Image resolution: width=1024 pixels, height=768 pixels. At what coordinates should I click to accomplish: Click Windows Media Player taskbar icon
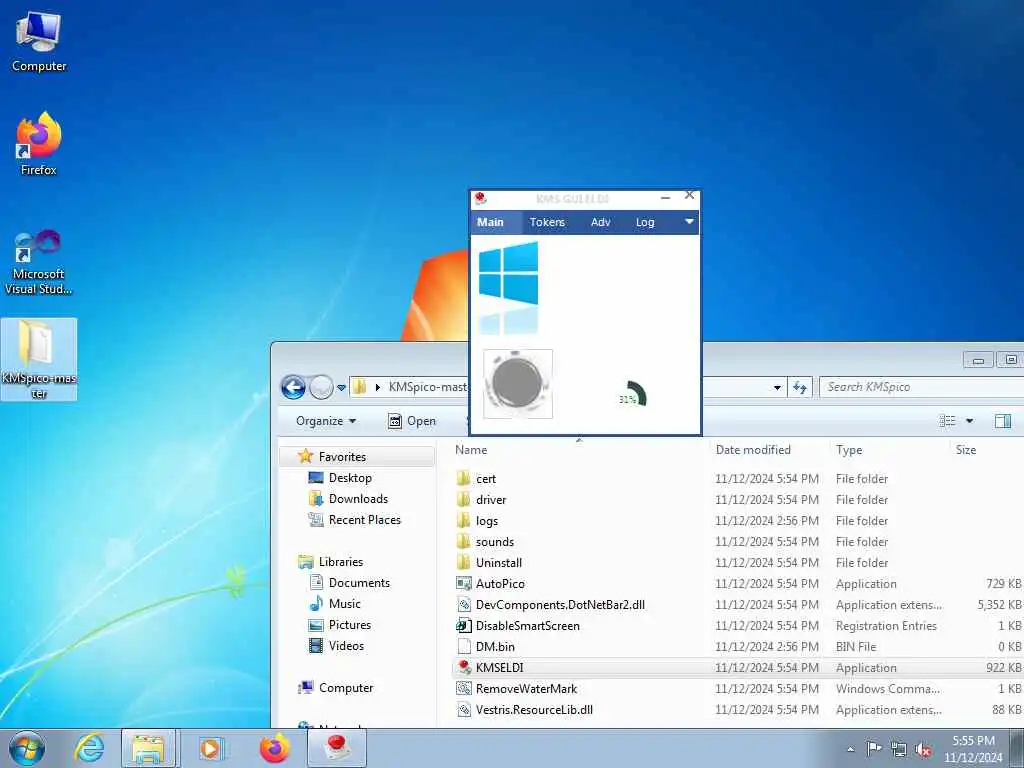pyautogui.click(x=210, y=748)
